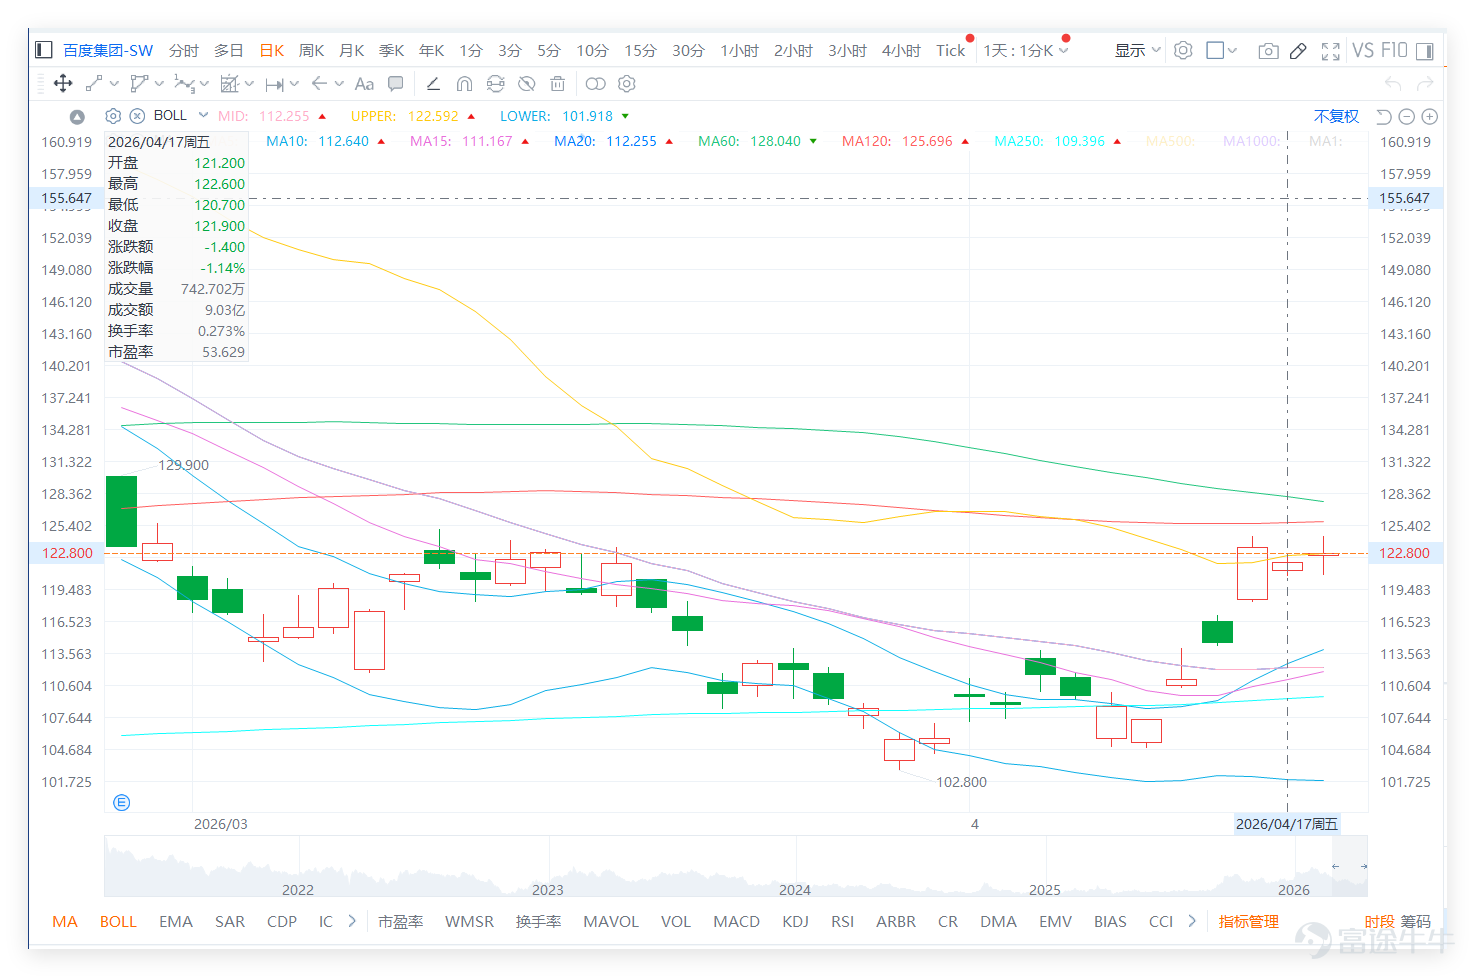Switch to 分时 intraday view
1475x977 pixels.
pyautogui.click(x=184, y=51)
